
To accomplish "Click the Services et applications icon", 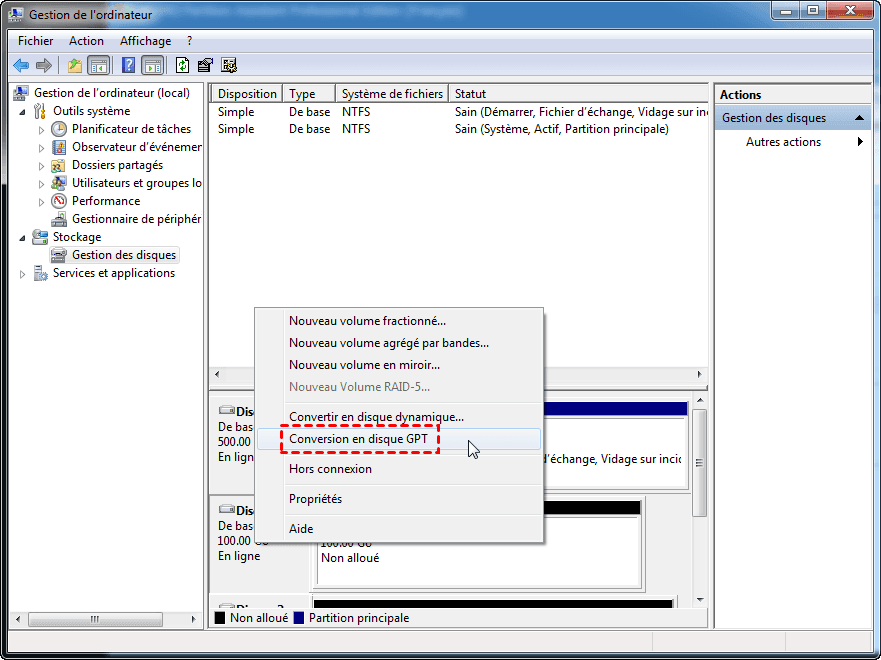I will 40,274.
